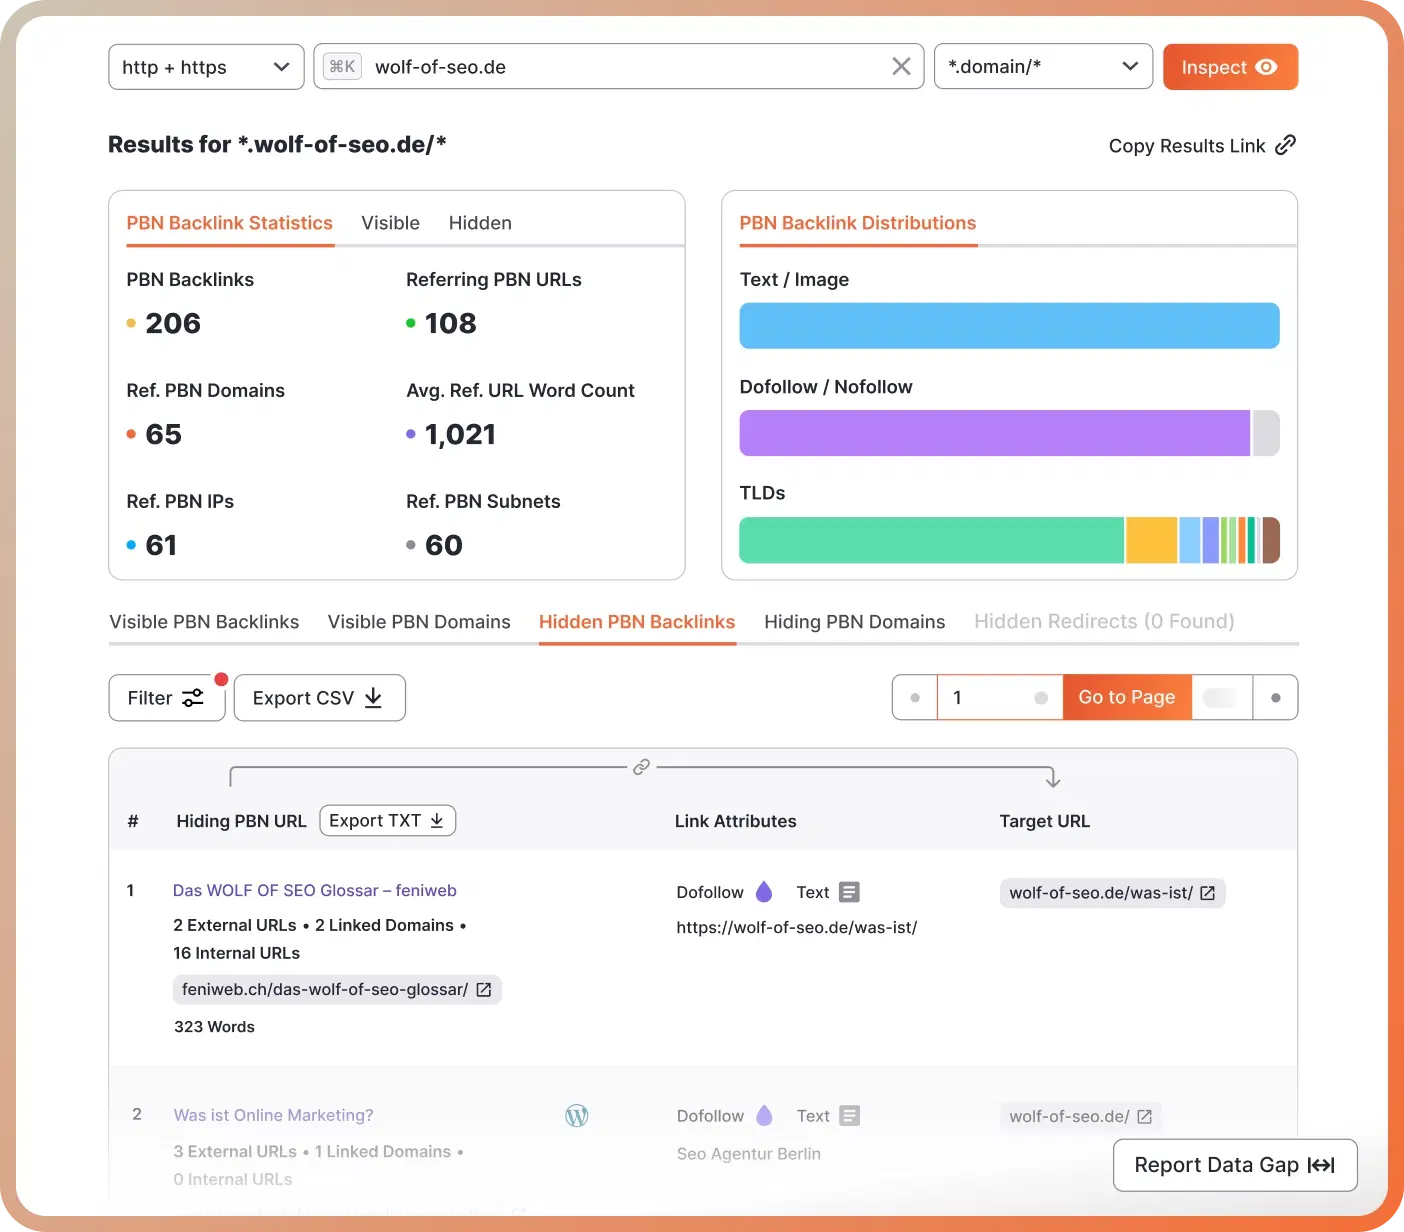Clear the domain search field with X
The width and height of the screenshot is (1404, 1232).
(x=901, y=67)
